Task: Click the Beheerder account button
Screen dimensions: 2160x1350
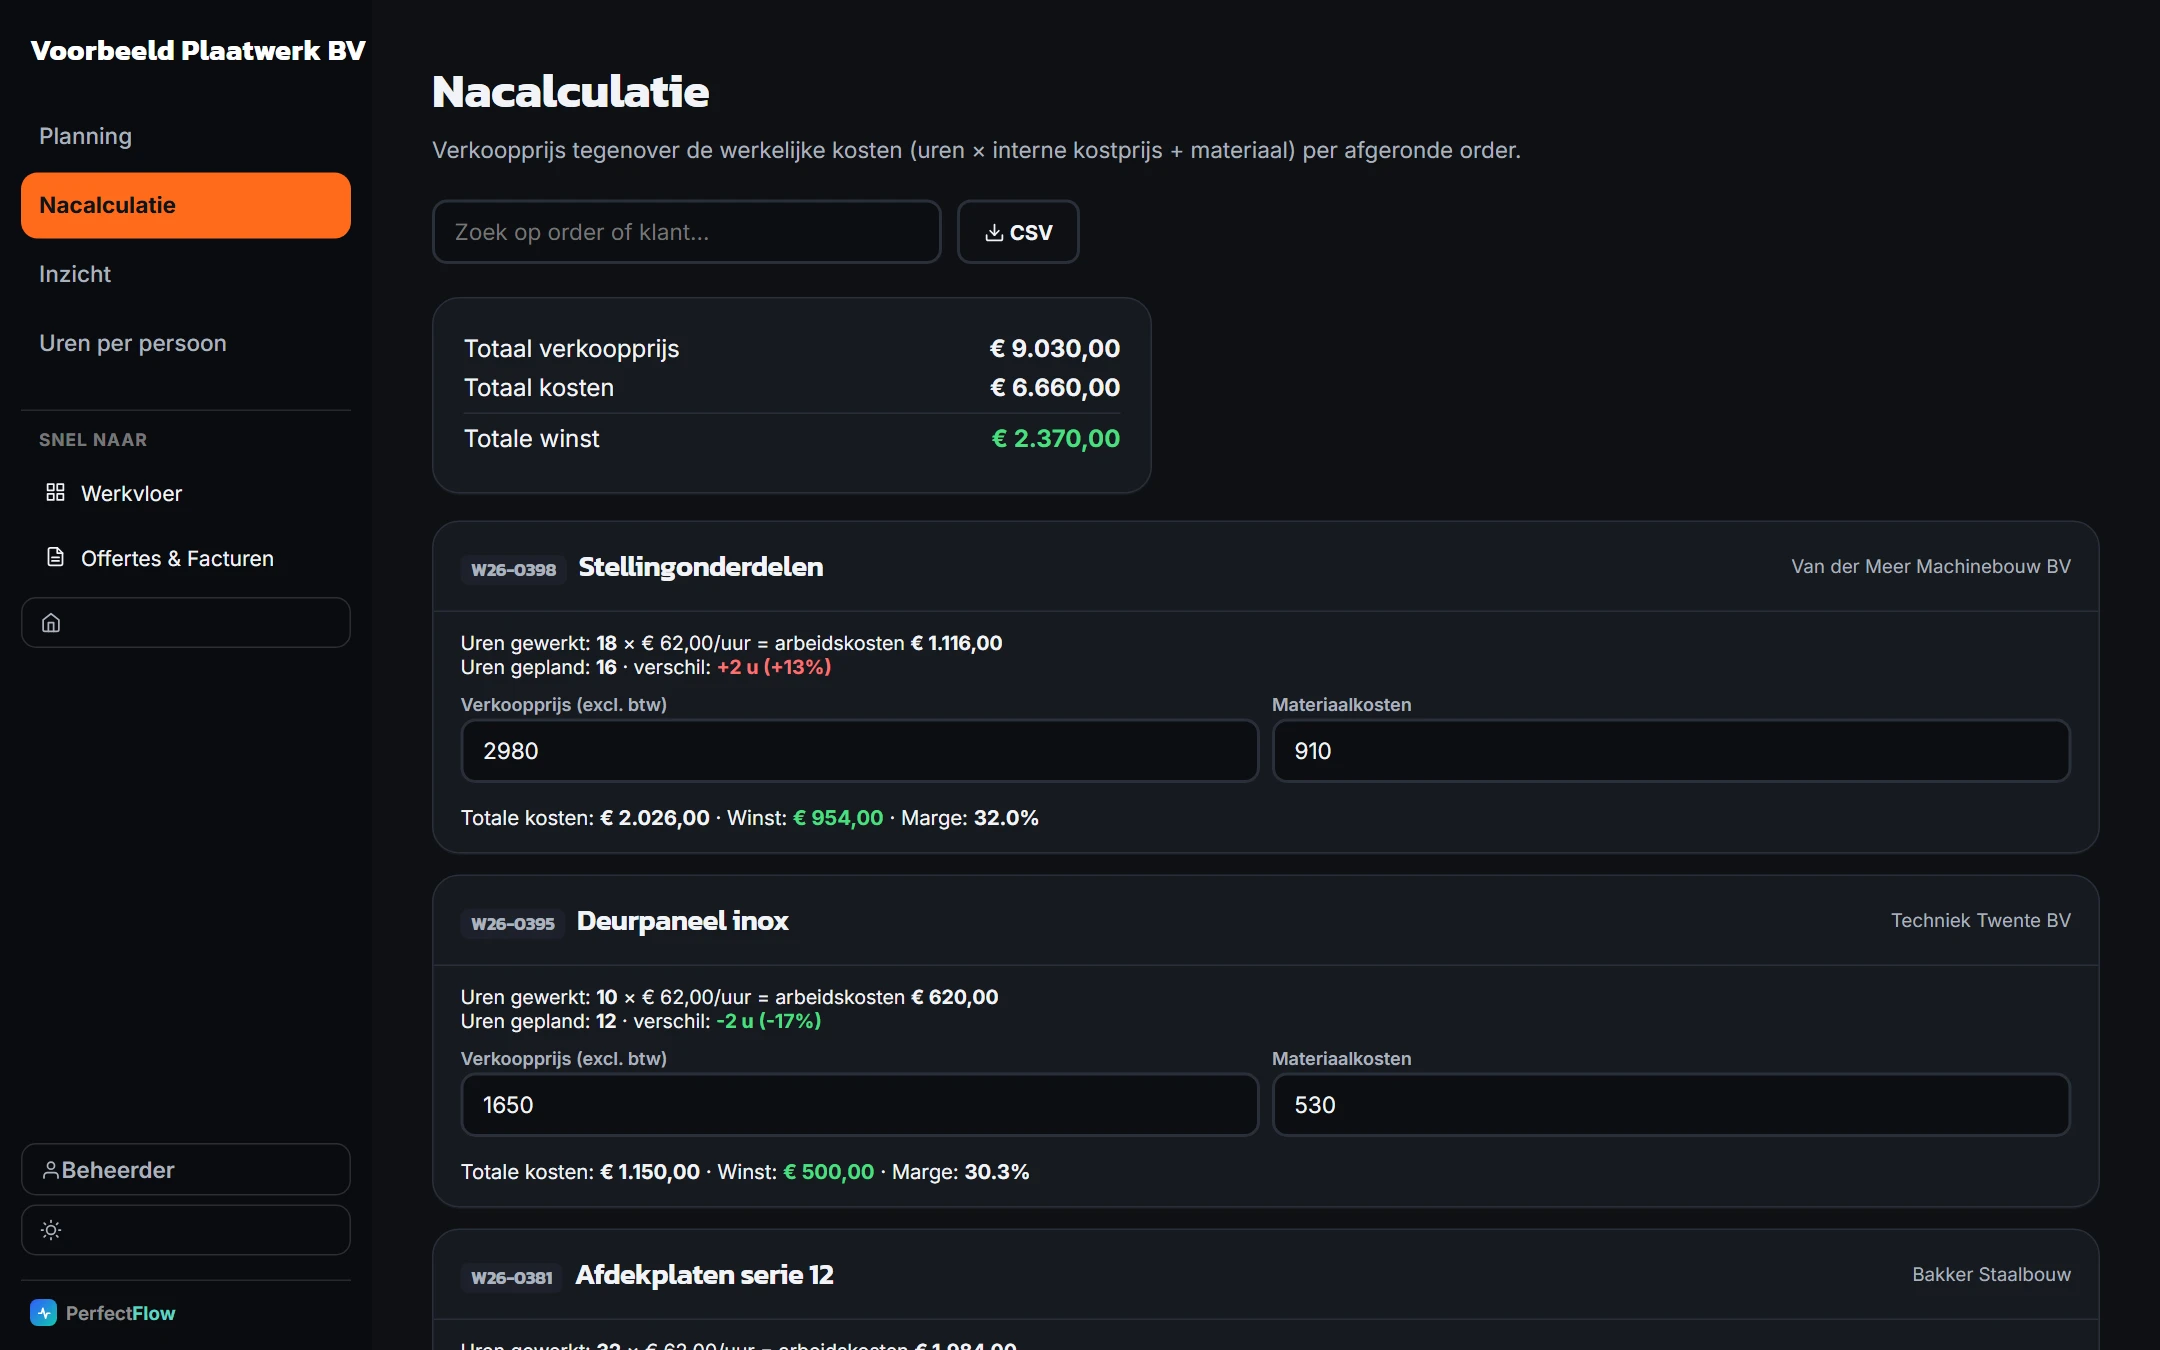Action: pos(186,1170)
